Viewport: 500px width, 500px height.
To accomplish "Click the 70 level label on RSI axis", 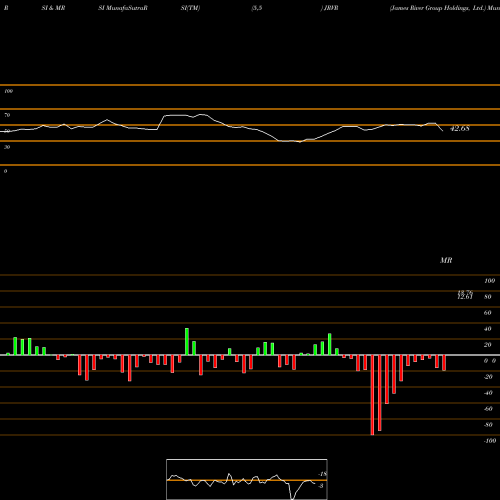I will click(7, 115).
